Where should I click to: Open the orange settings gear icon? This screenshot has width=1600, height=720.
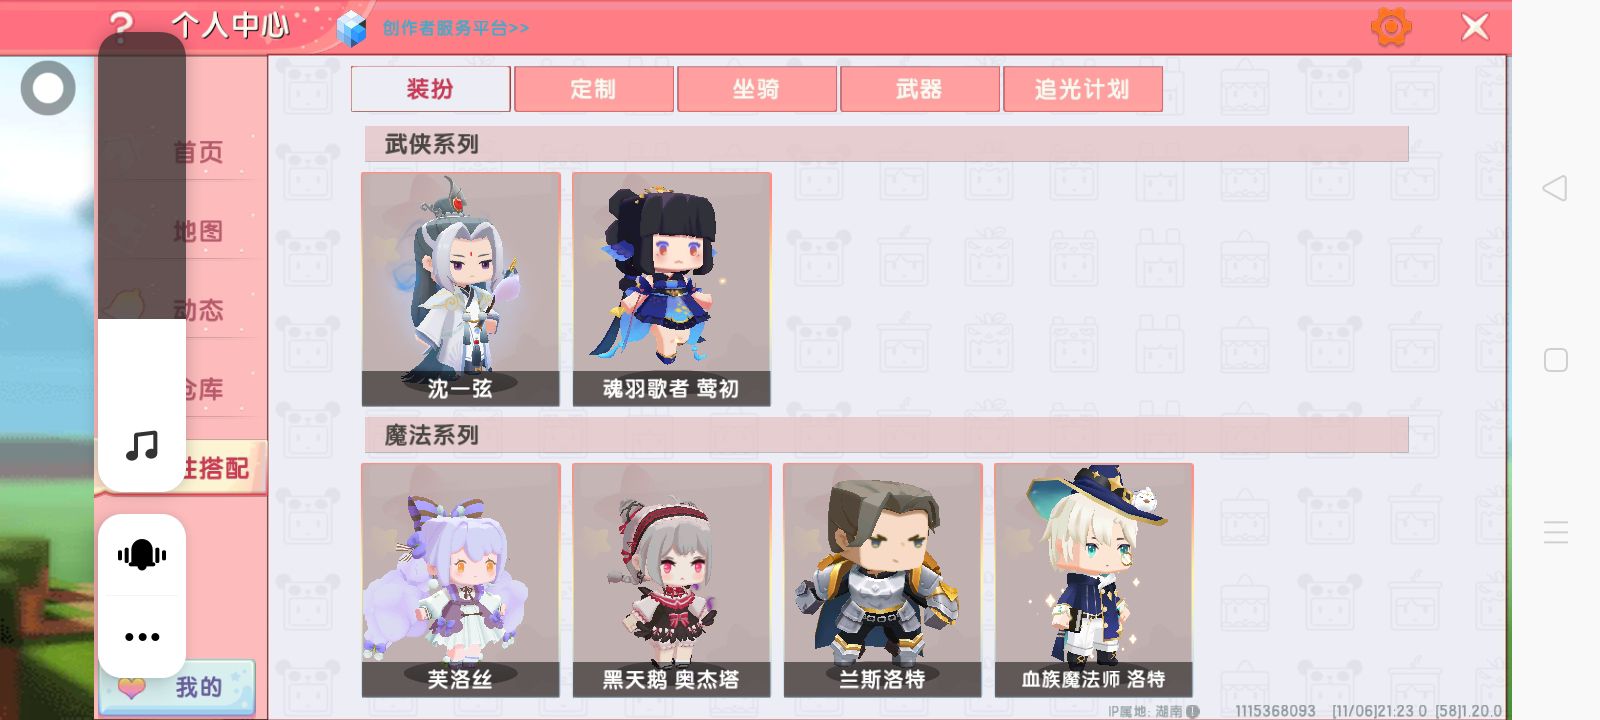click(1391, 27)
